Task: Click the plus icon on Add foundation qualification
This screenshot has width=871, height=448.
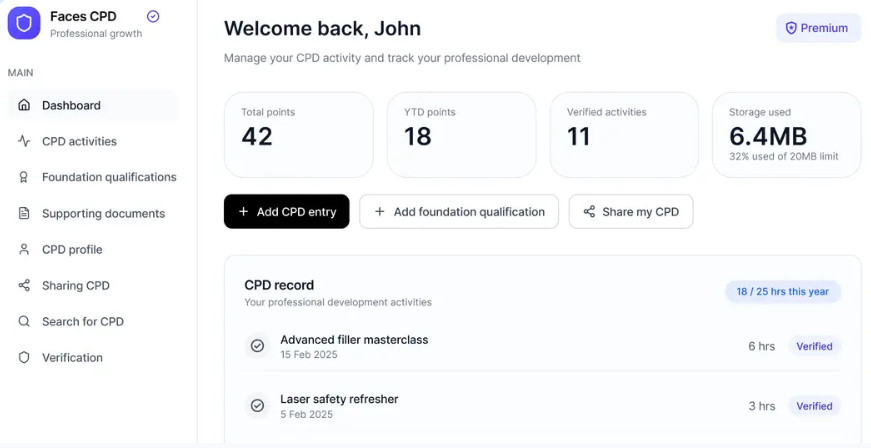Action: click(x=379, y=212)
